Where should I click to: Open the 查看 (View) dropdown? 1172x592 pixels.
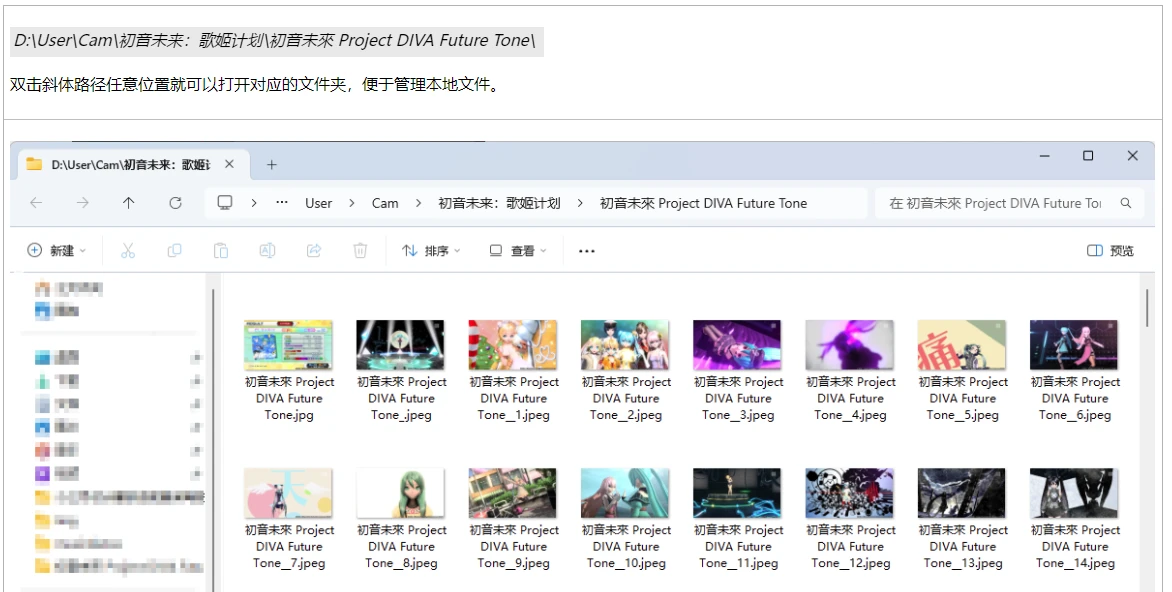pyautogui.click(x=518, y=250)
